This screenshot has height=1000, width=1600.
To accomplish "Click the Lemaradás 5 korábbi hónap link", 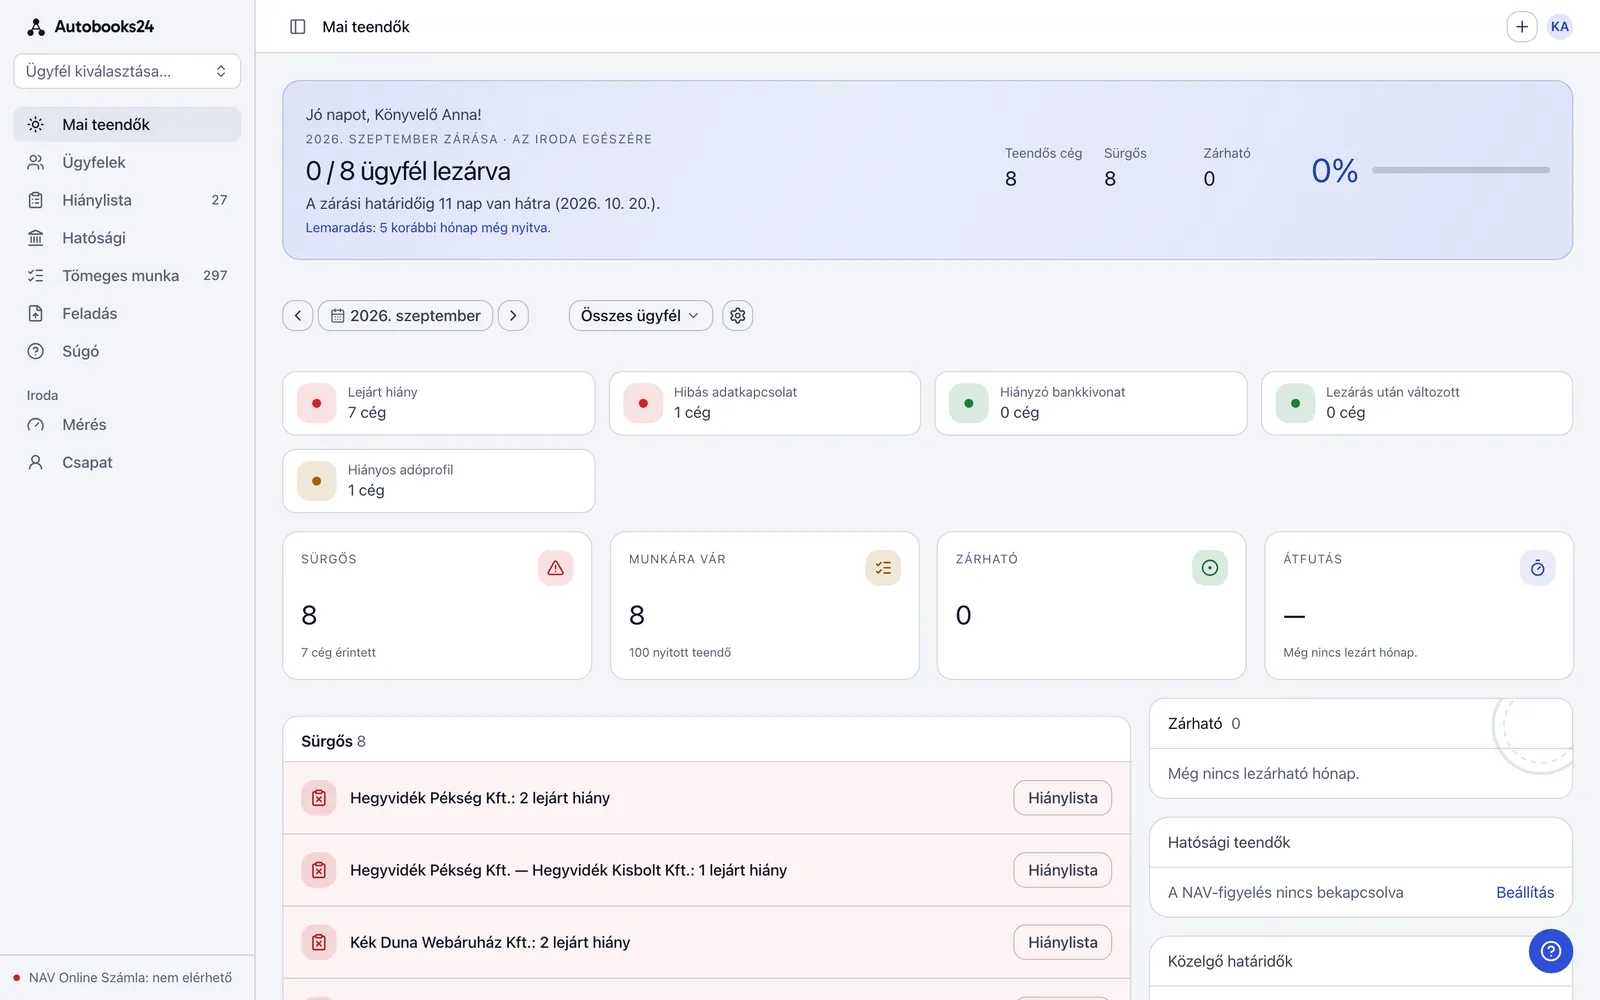I will point(428,228).
